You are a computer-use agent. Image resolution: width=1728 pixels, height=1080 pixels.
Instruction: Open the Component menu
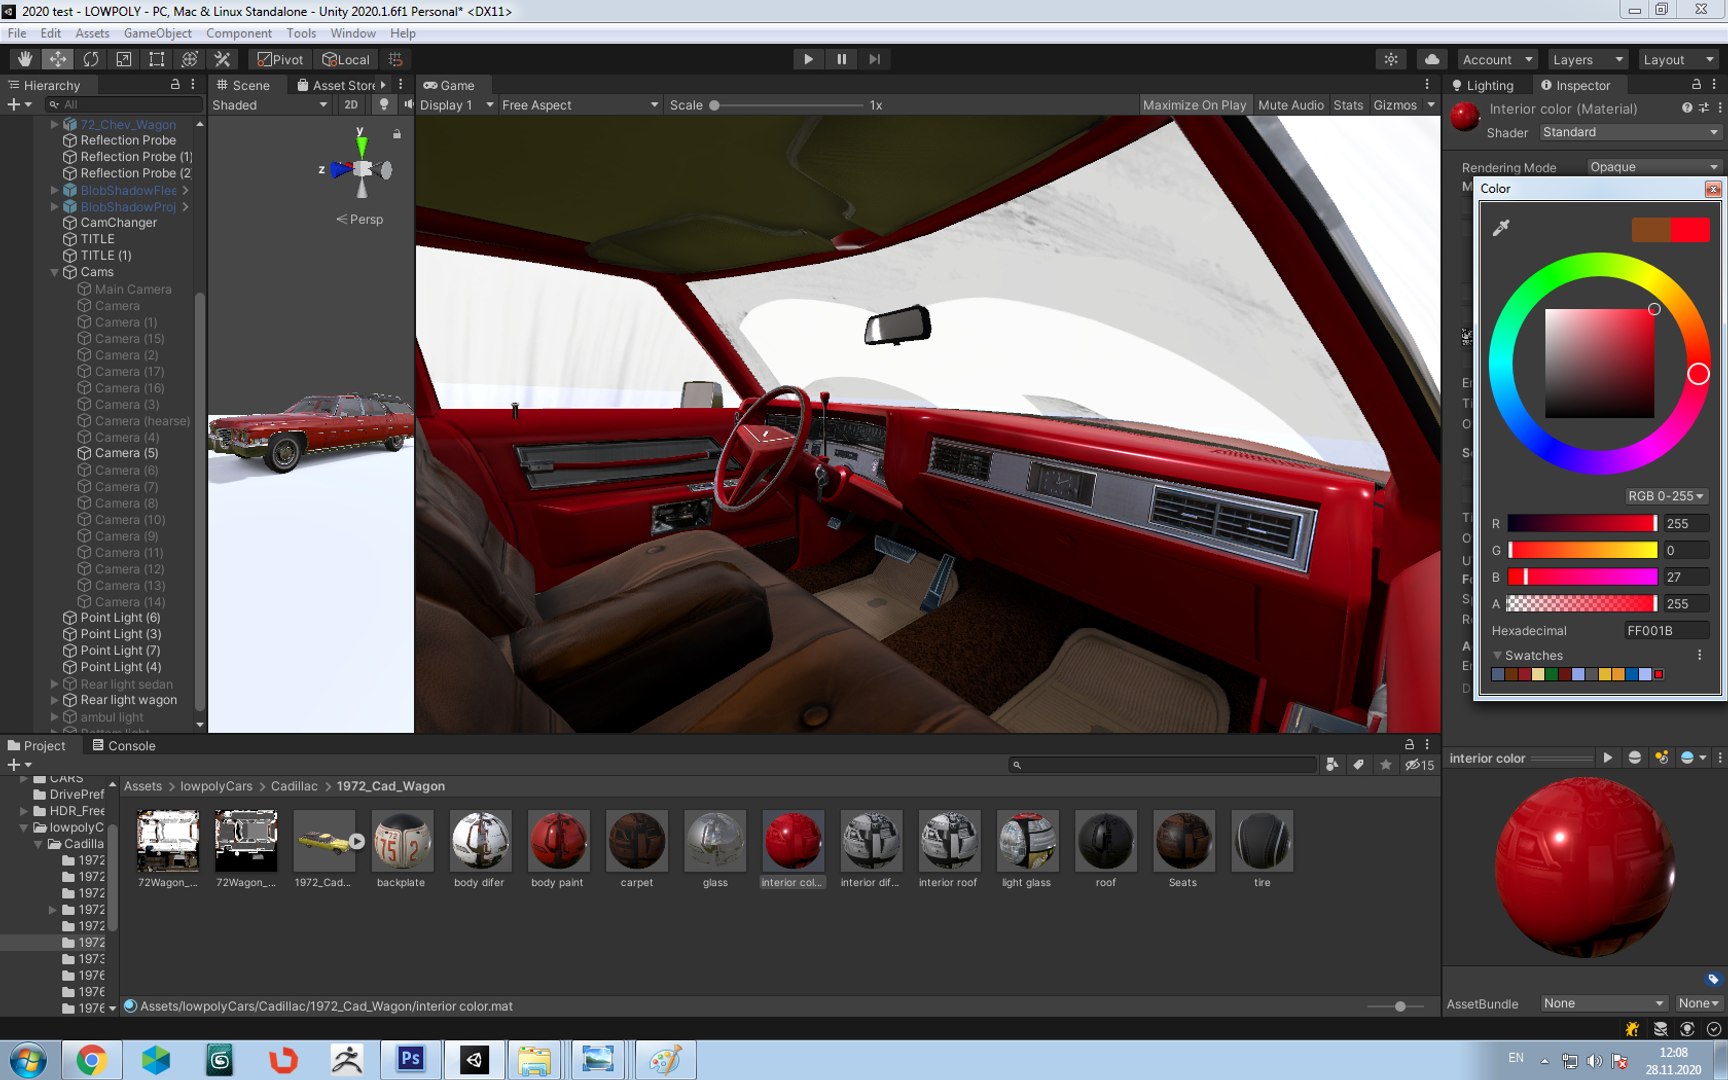pyautogui.click(x=239, y=33)
